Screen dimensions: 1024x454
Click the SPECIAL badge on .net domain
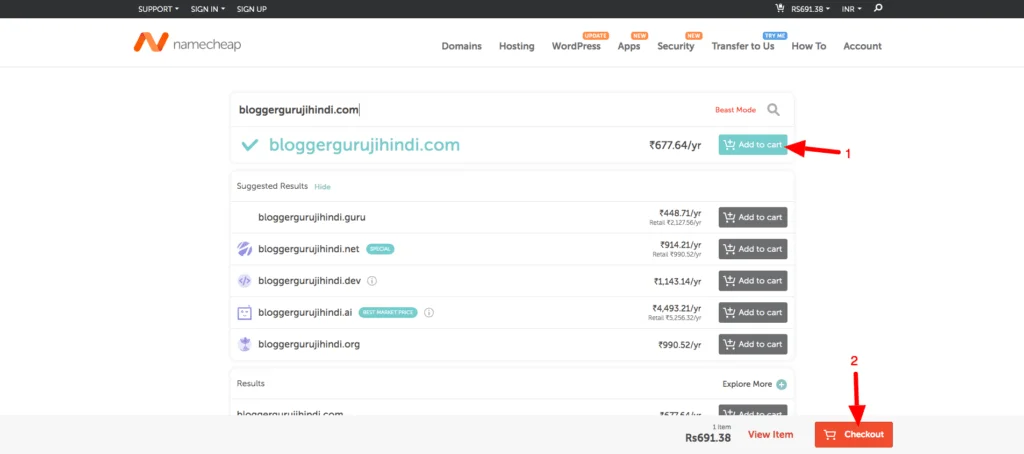point(380,249)
